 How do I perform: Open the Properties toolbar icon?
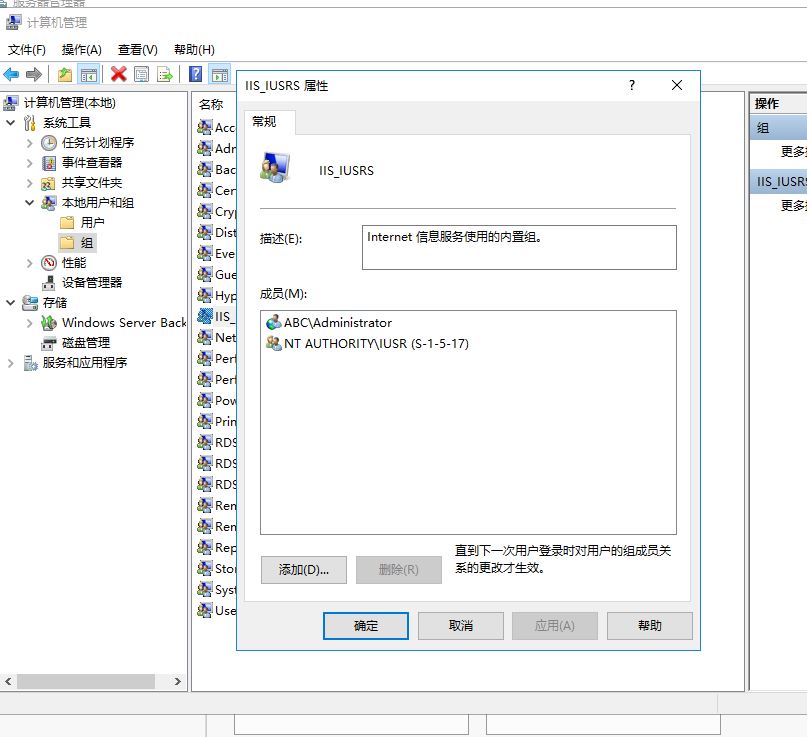coord(142,73)
